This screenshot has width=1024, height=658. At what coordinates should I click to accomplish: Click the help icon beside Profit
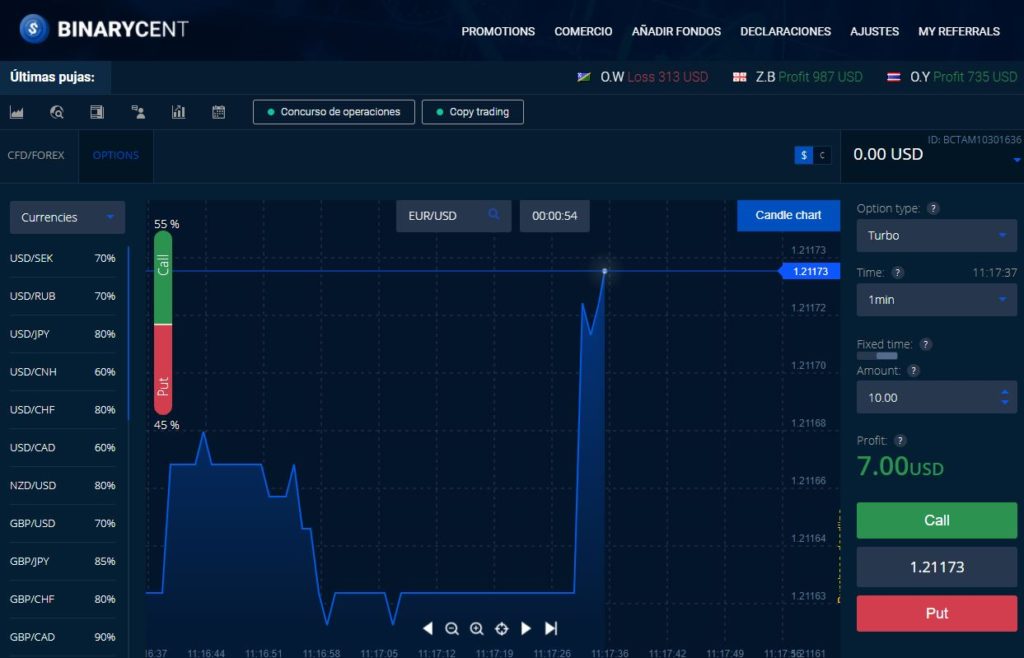(901, 441)
